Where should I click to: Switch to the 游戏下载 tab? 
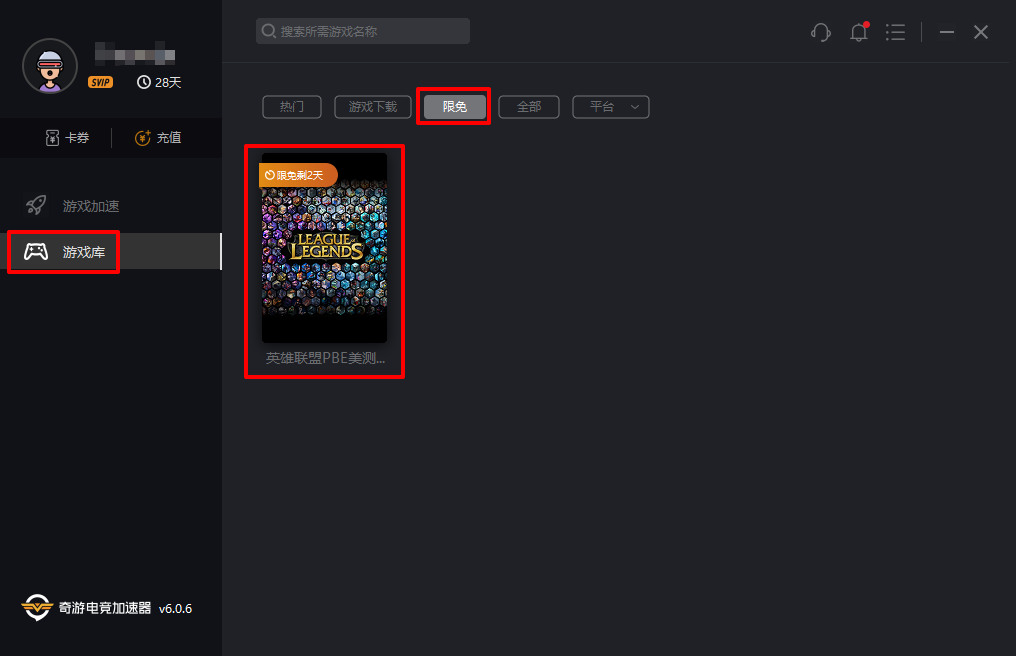click(x=372, y=106)
